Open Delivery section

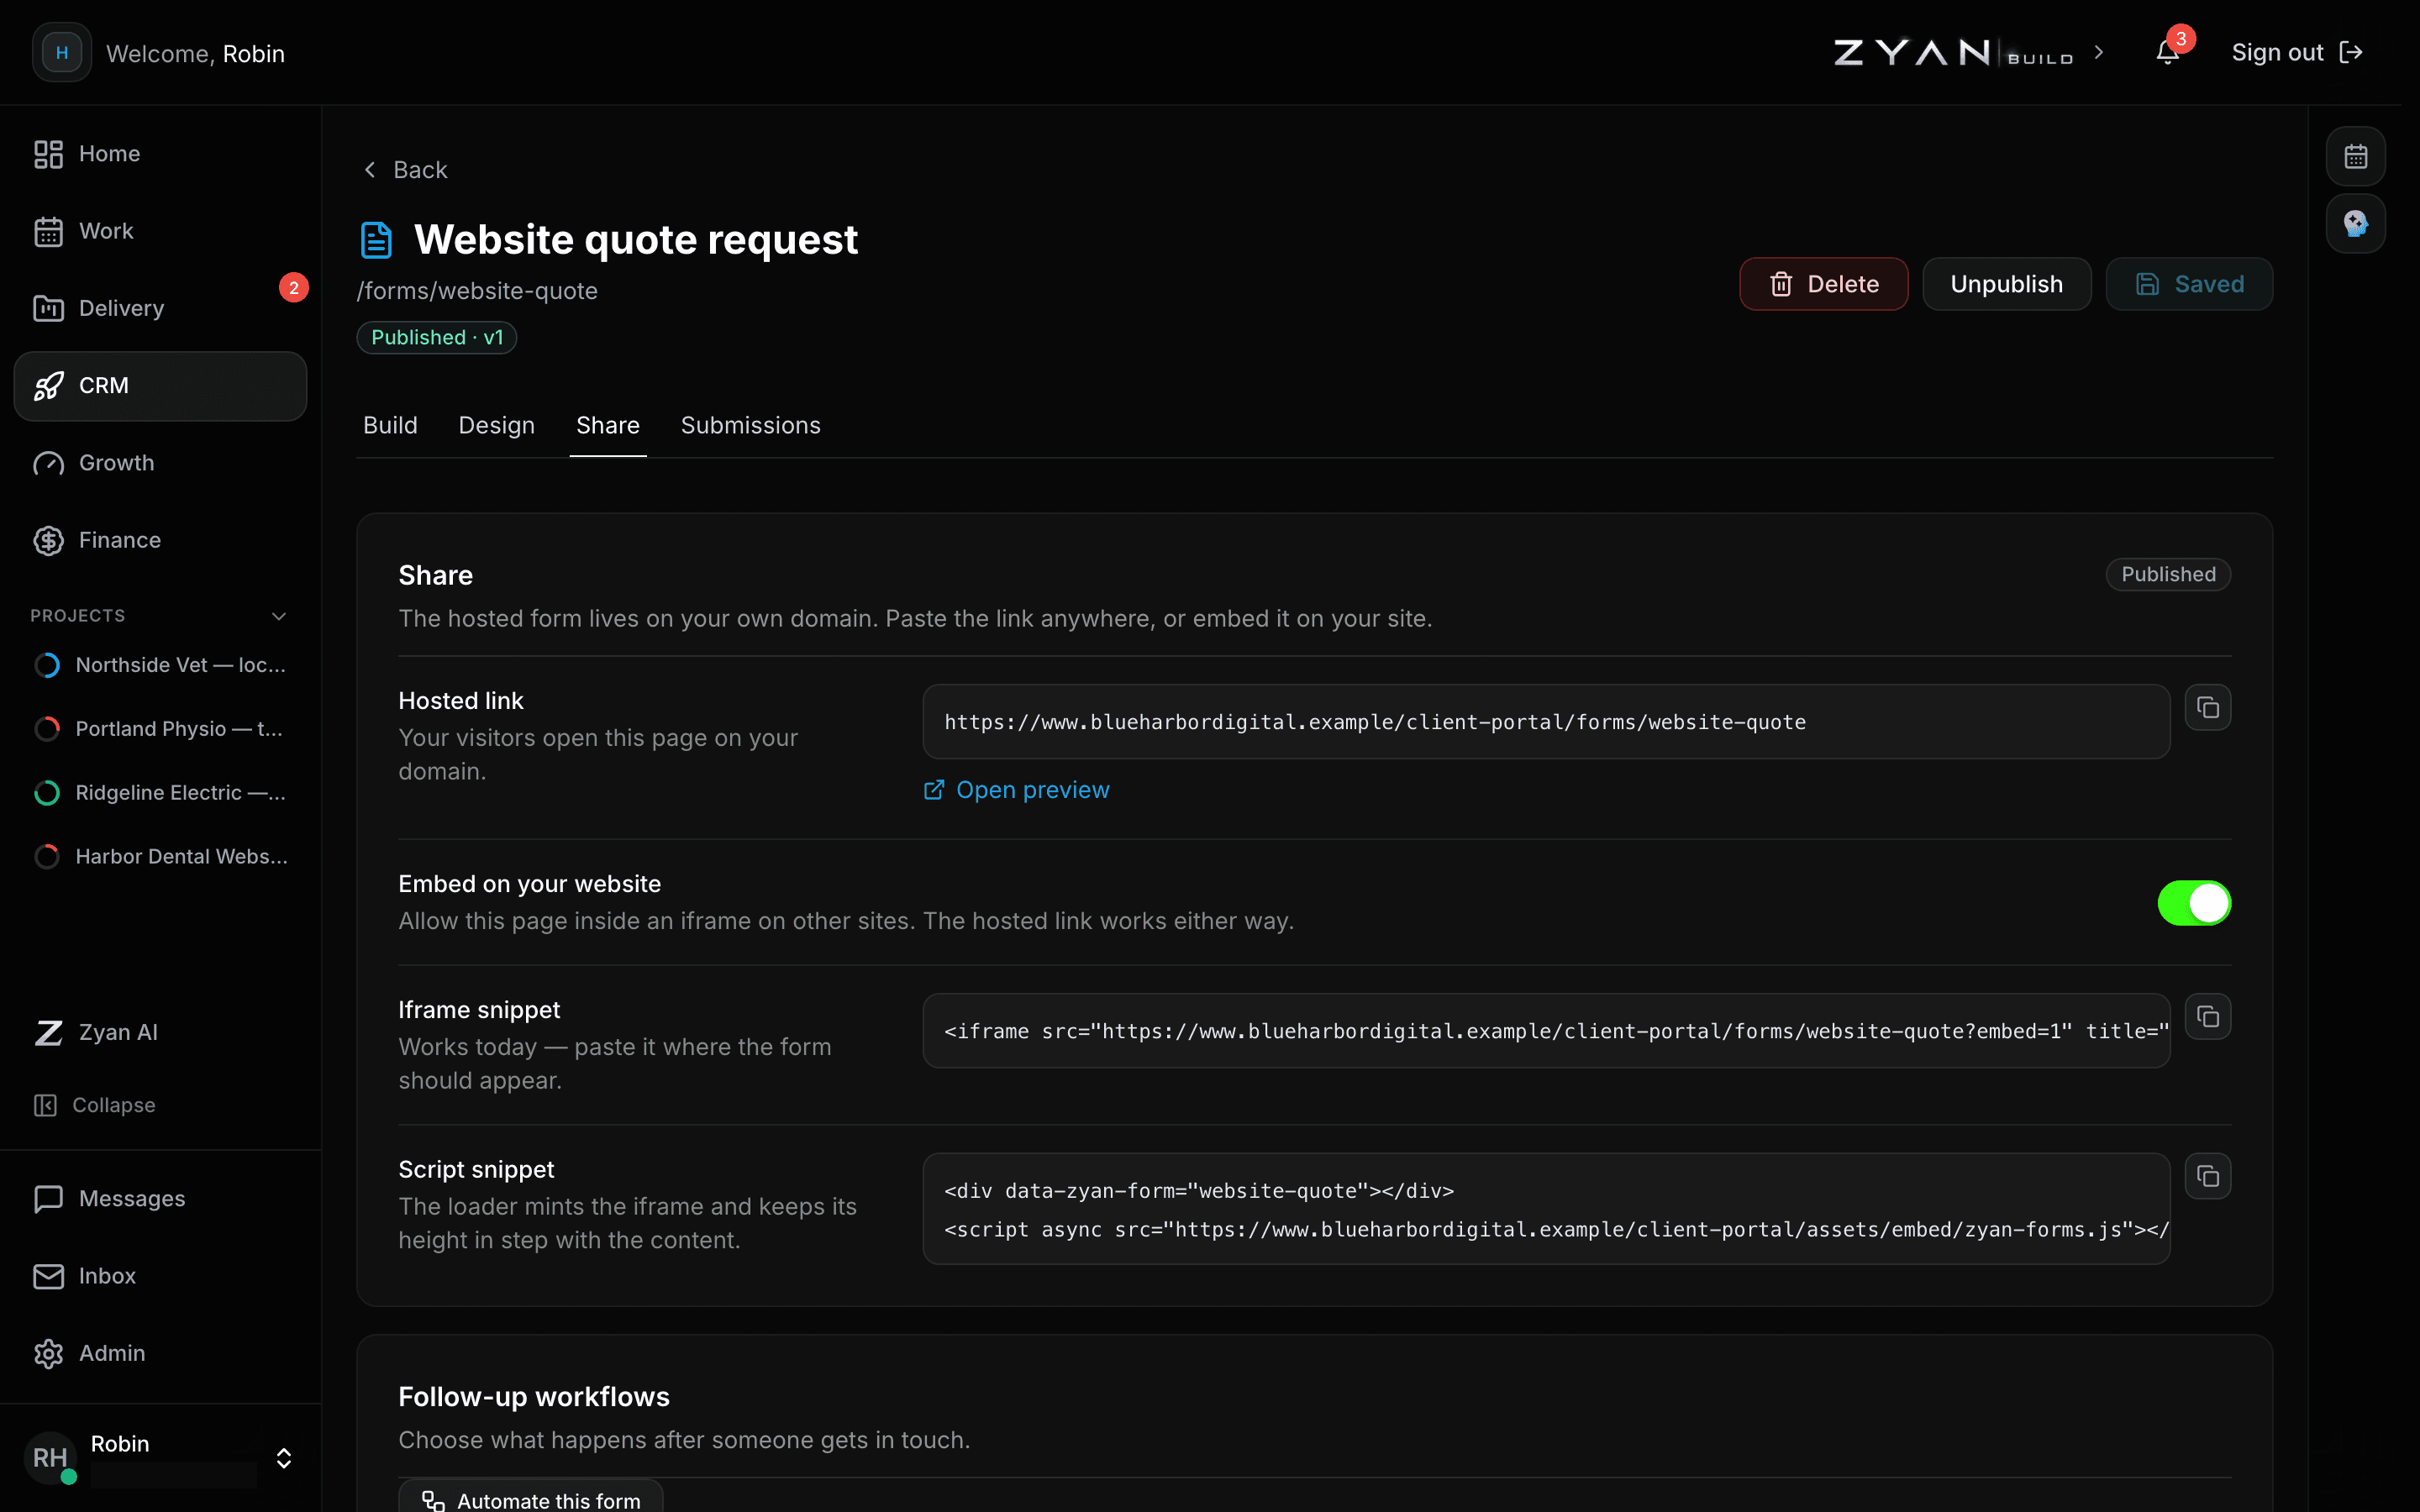point(160,308)
